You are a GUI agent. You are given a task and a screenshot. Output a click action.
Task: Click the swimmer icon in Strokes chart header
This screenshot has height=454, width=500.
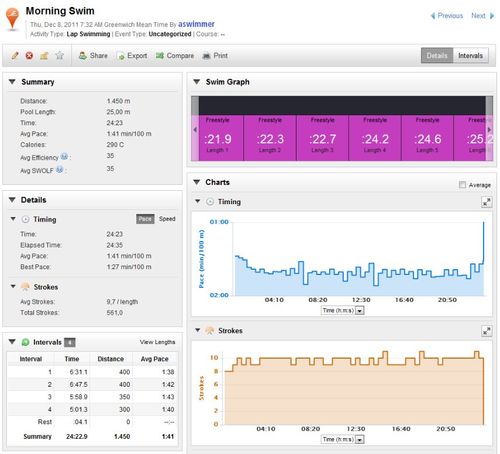[210, 331]
